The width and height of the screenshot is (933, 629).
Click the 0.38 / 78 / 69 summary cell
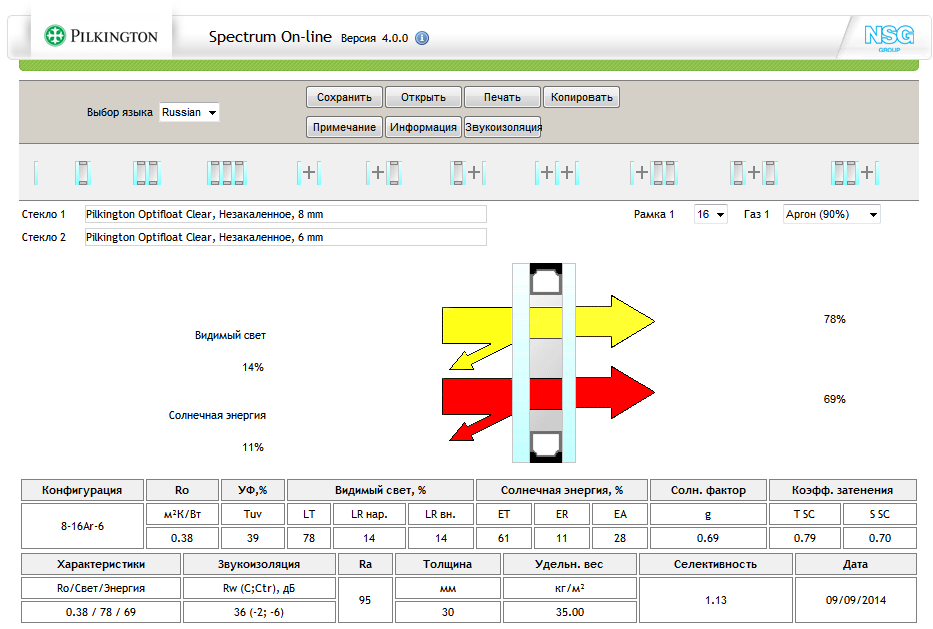pyautogui.click(x=101, y=612)
